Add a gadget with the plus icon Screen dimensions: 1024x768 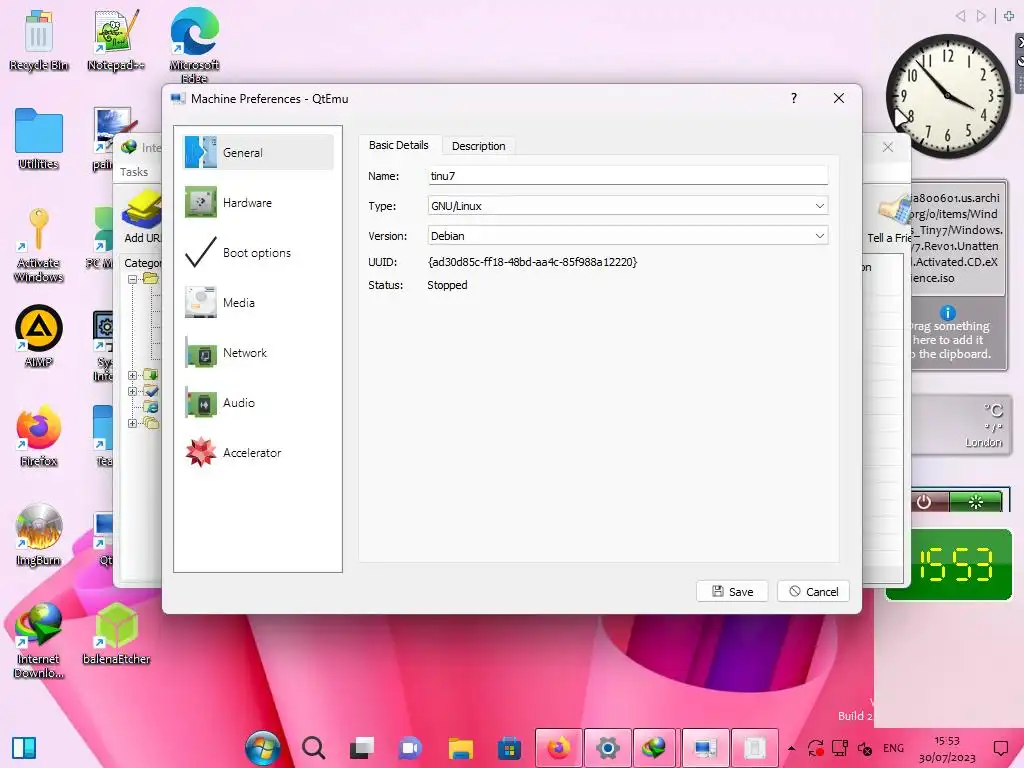click(x=1009, y=16)
